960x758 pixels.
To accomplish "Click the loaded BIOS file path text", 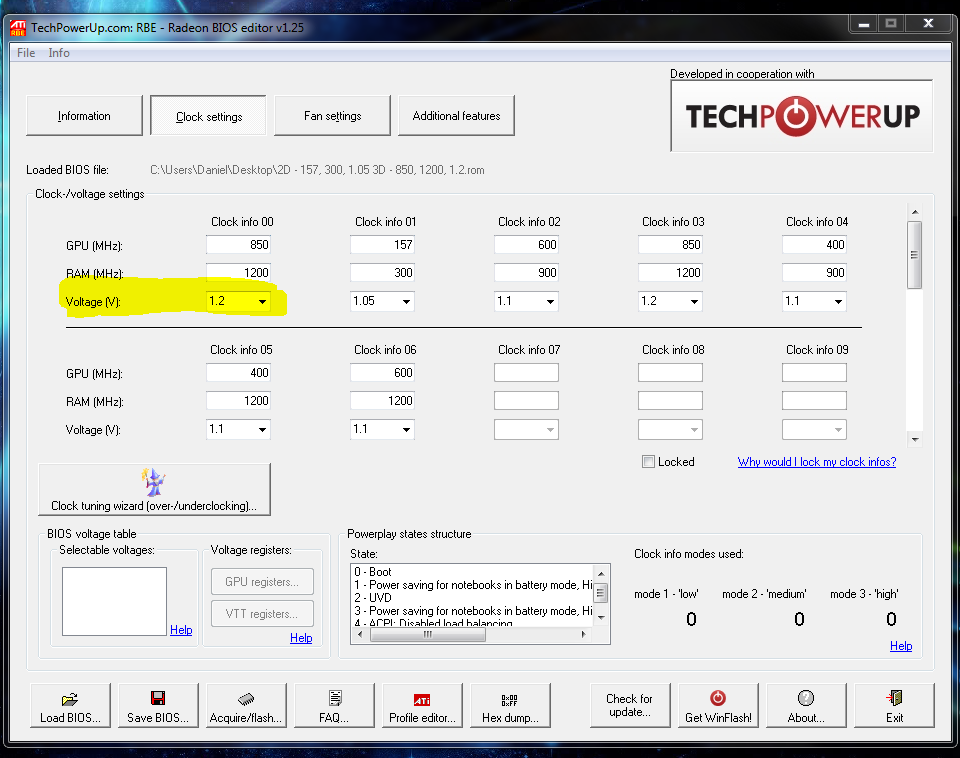I will [x=317, y=170].
